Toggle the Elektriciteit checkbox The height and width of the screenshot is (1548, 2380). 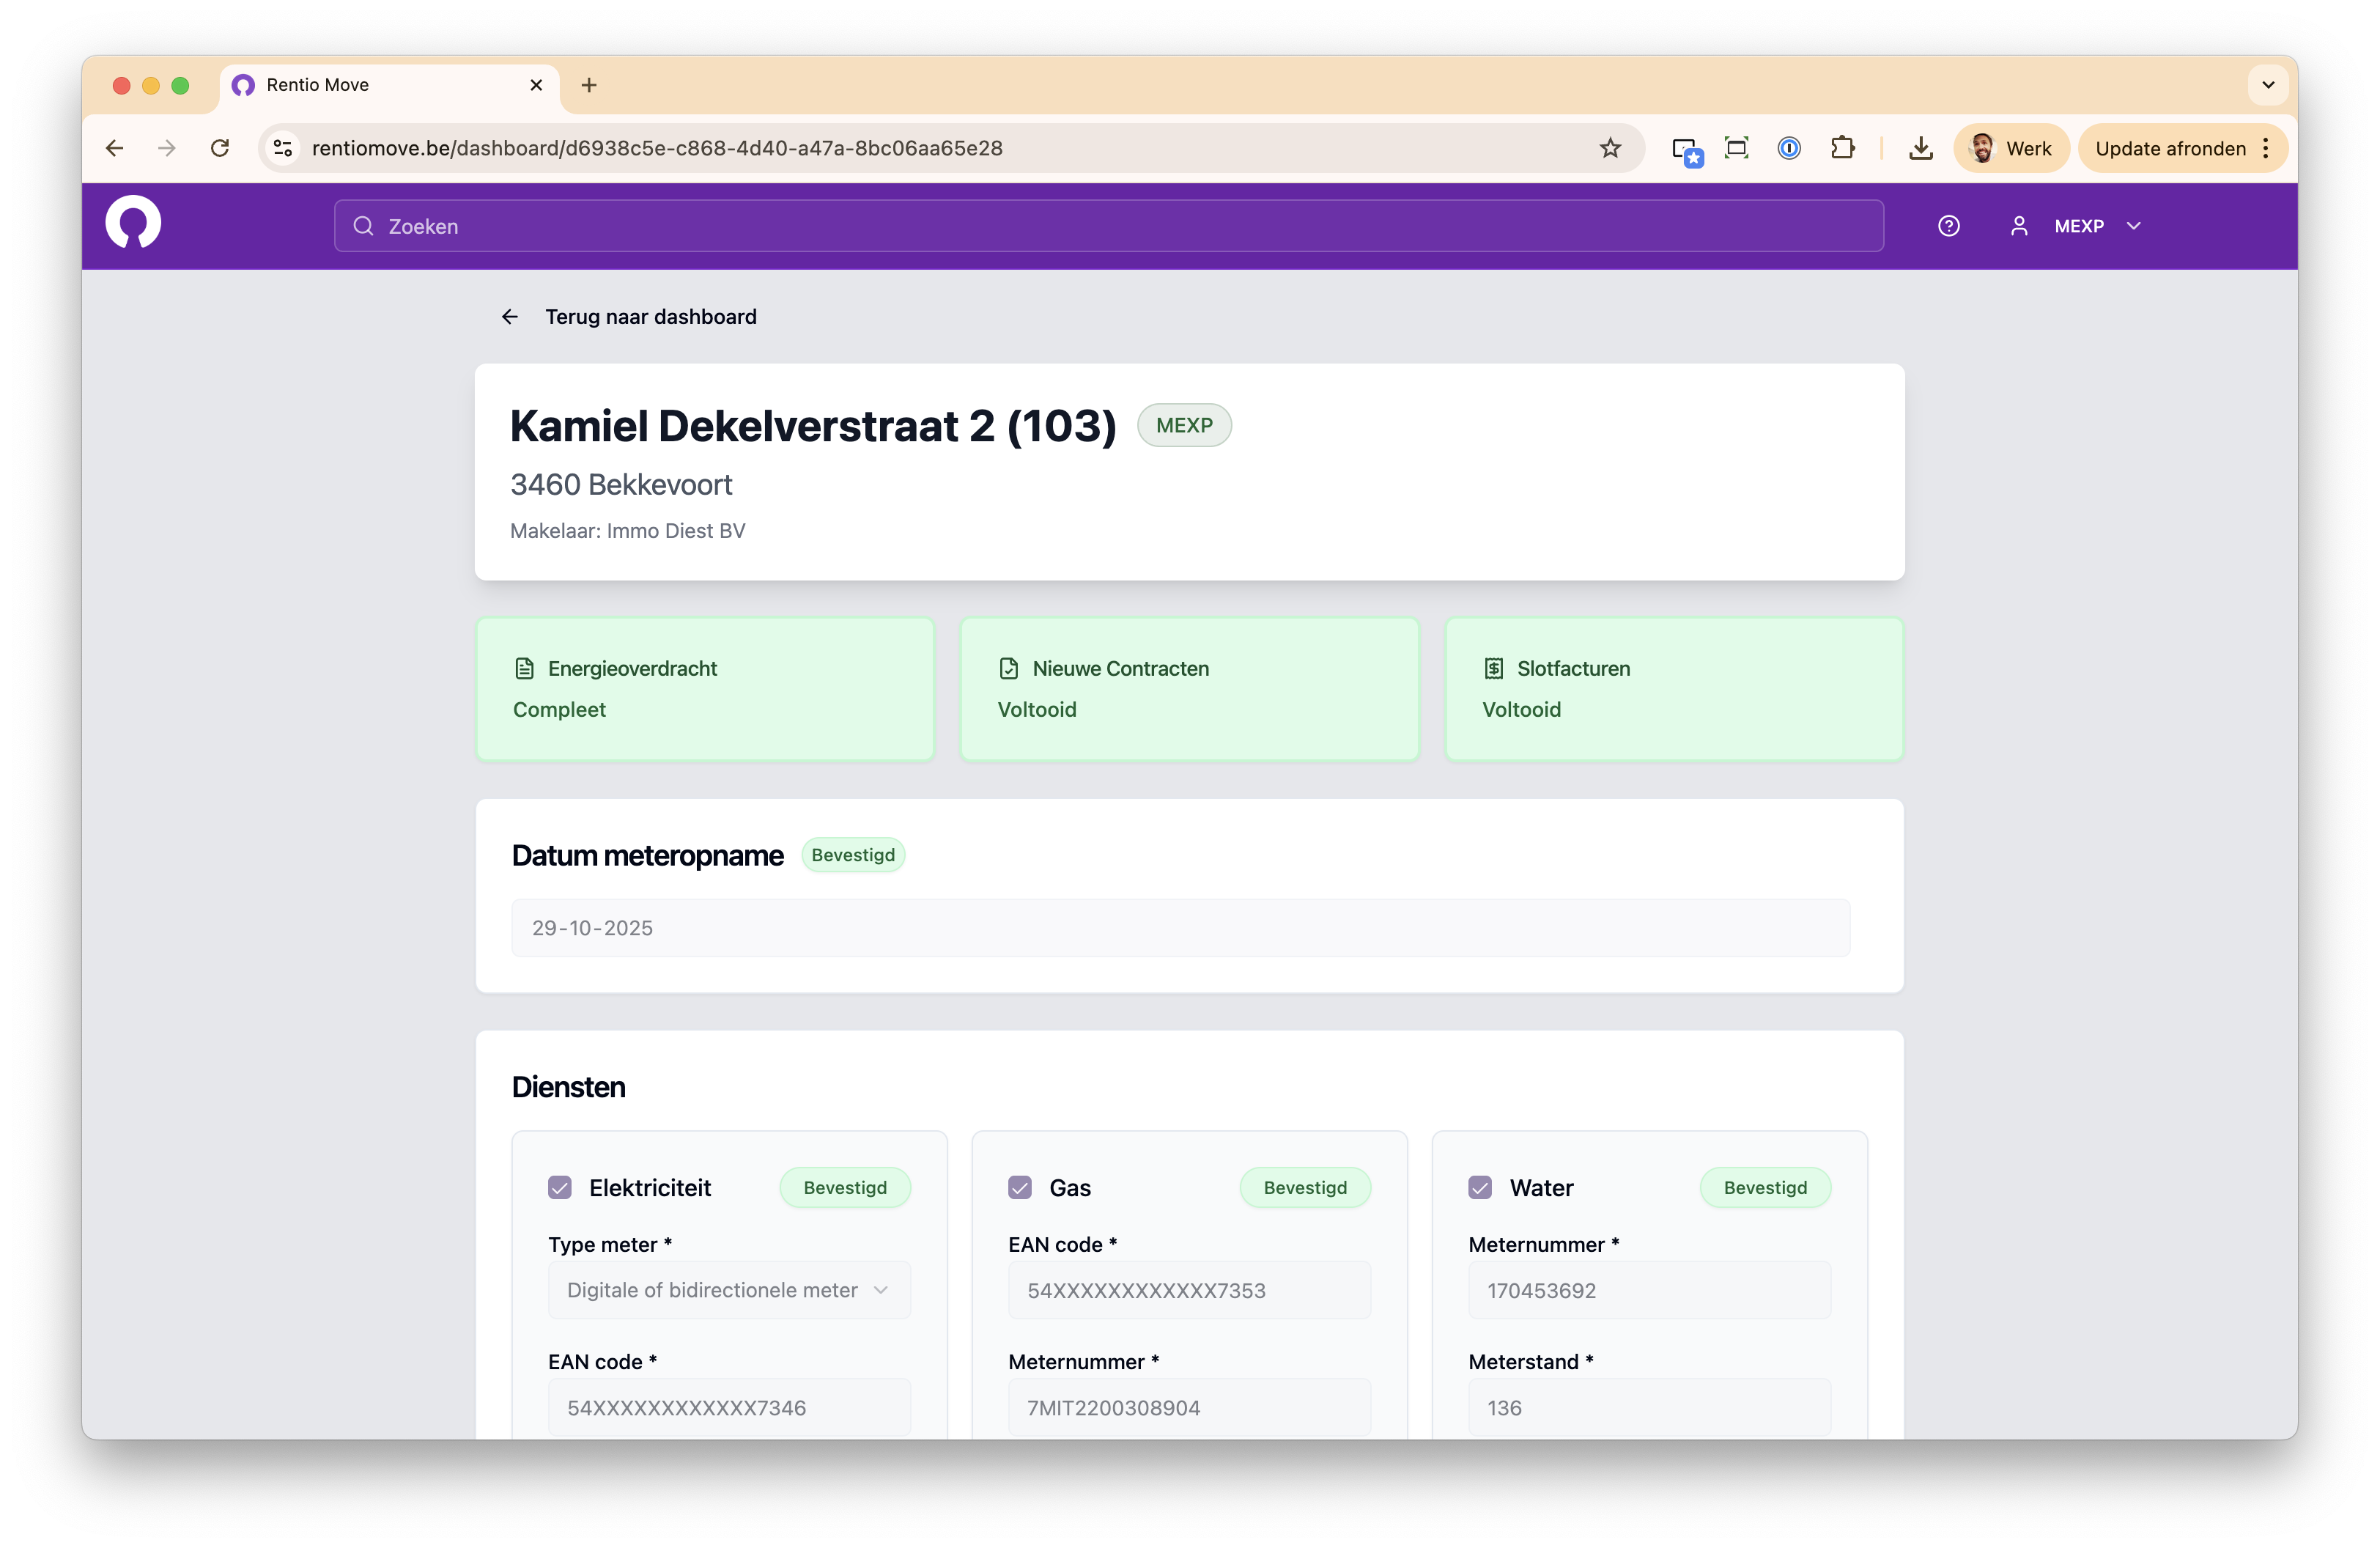[x=560, y=1187]
